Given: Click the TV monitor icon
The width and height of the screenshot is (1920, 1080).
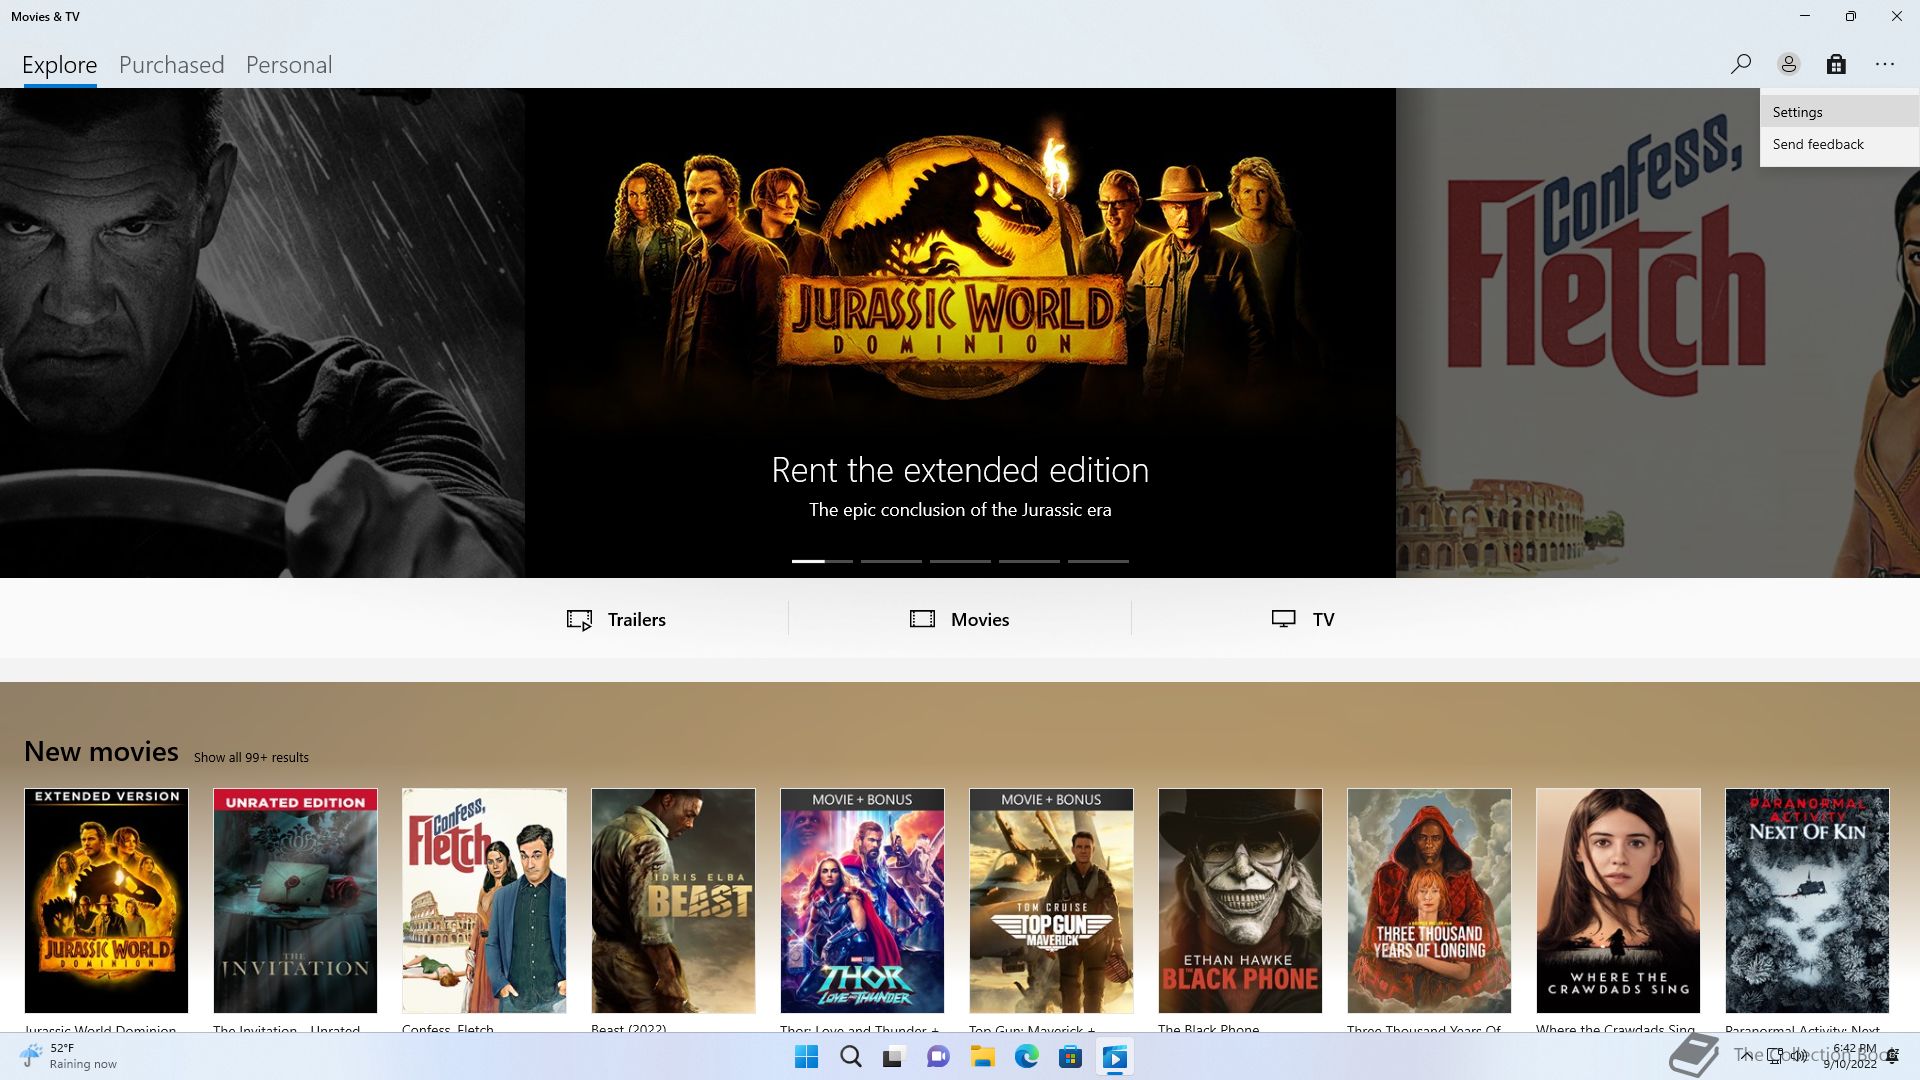Looking at the screenshot, I should [1283, 619].
